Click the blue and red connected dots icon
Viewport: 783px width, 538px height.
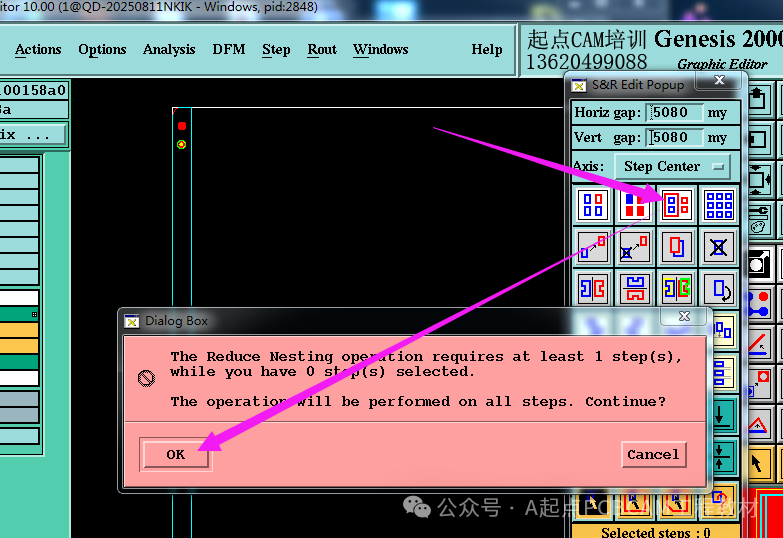click(761, 305)
